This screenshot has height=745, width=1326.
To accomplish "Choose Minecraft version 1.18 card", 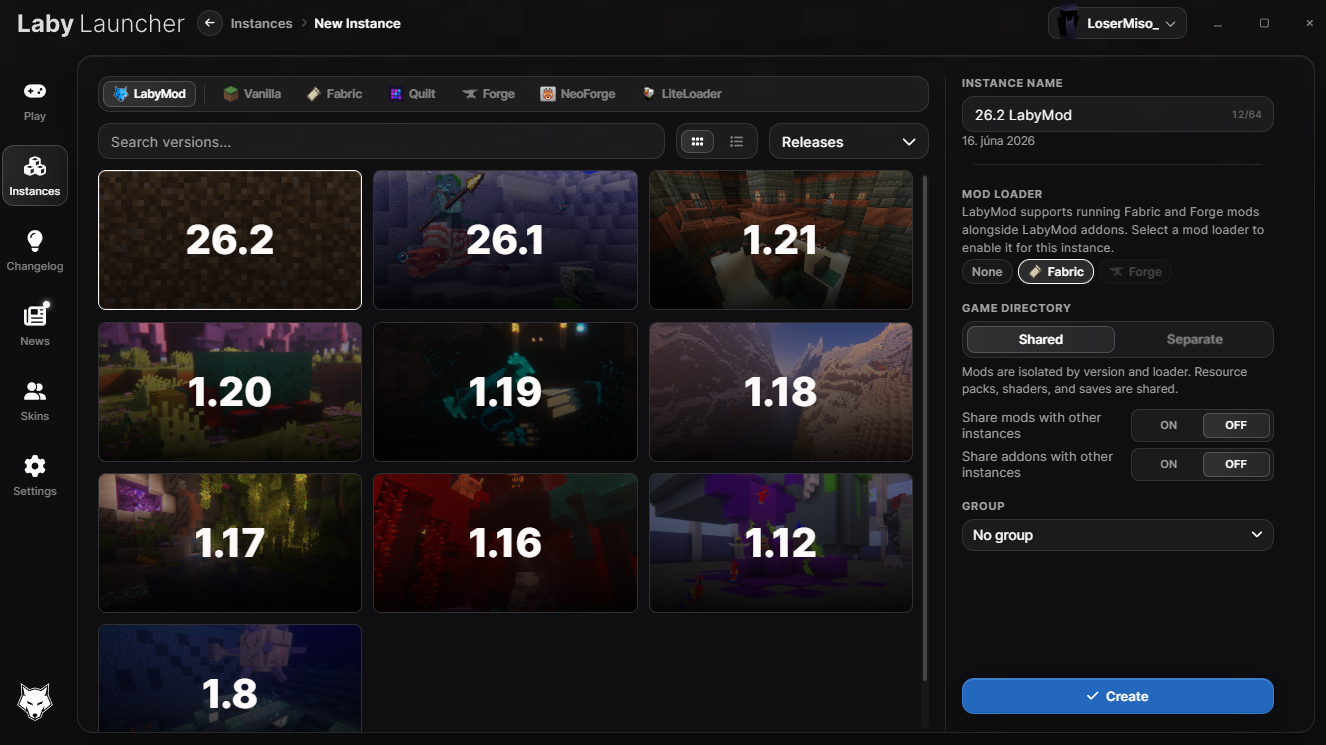I will (781, 391).
